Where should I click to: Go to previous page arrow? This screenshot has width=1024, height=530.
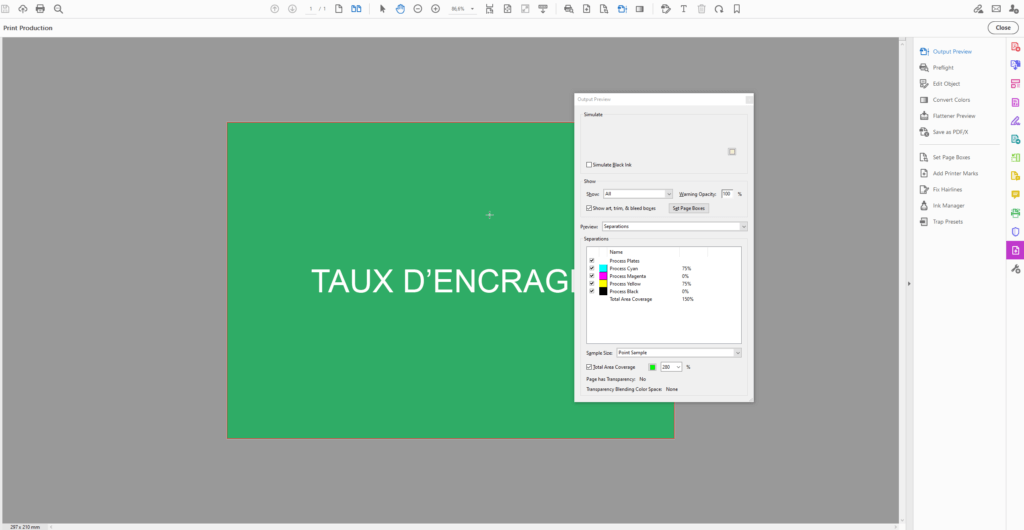(274, 9)
